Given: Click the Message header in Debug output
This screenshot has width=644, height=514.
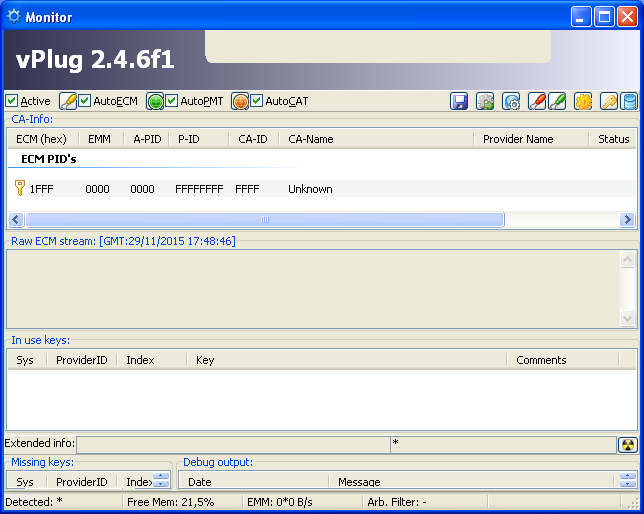Looking at the screenshot, I should 472,482.
